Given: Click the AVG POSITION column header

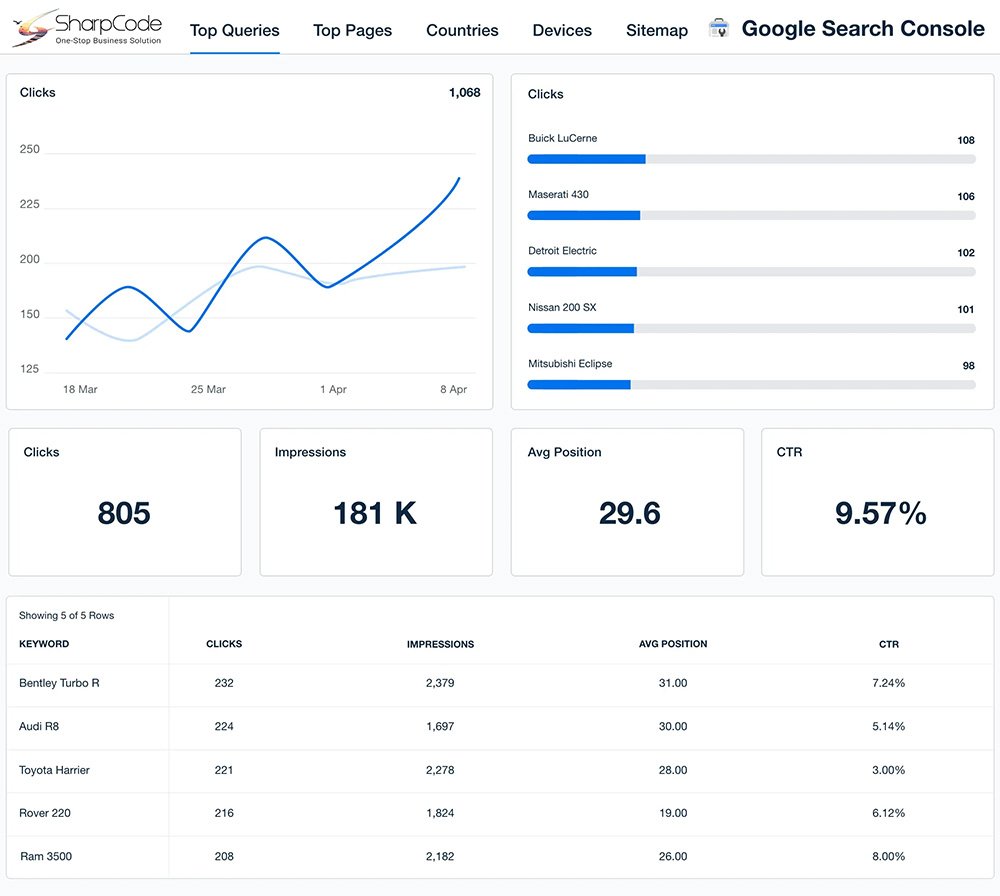Looking at the screenshot, I should pos(673,644).
